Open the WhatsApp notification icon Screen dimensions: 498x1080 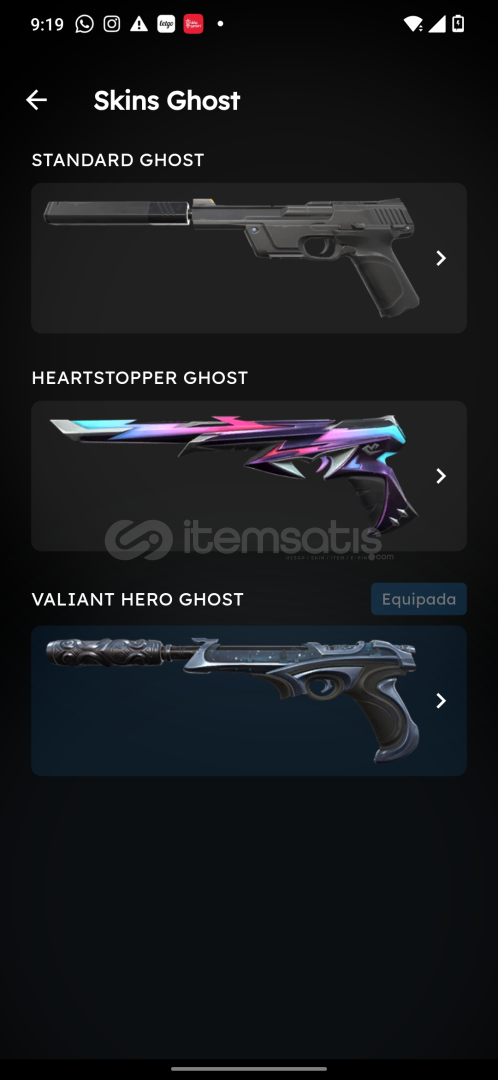[x=84, y=24]
